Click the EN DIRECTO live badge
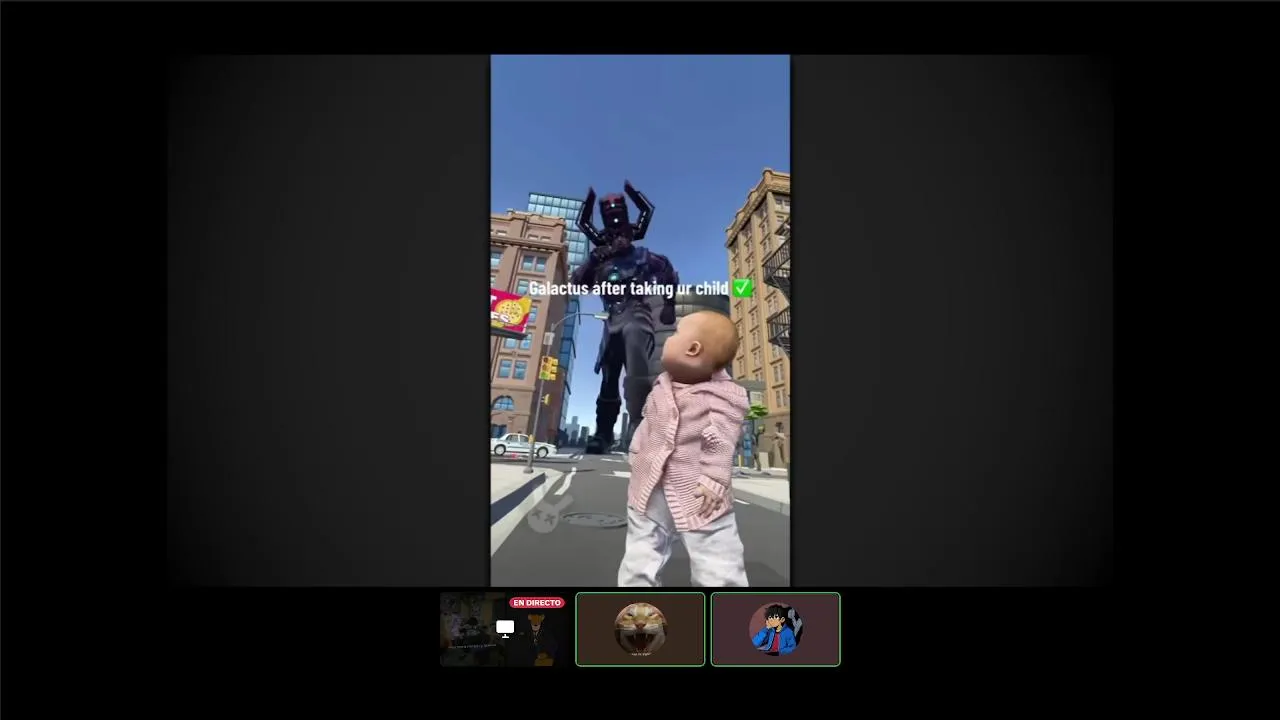 (x=537, y=603)
